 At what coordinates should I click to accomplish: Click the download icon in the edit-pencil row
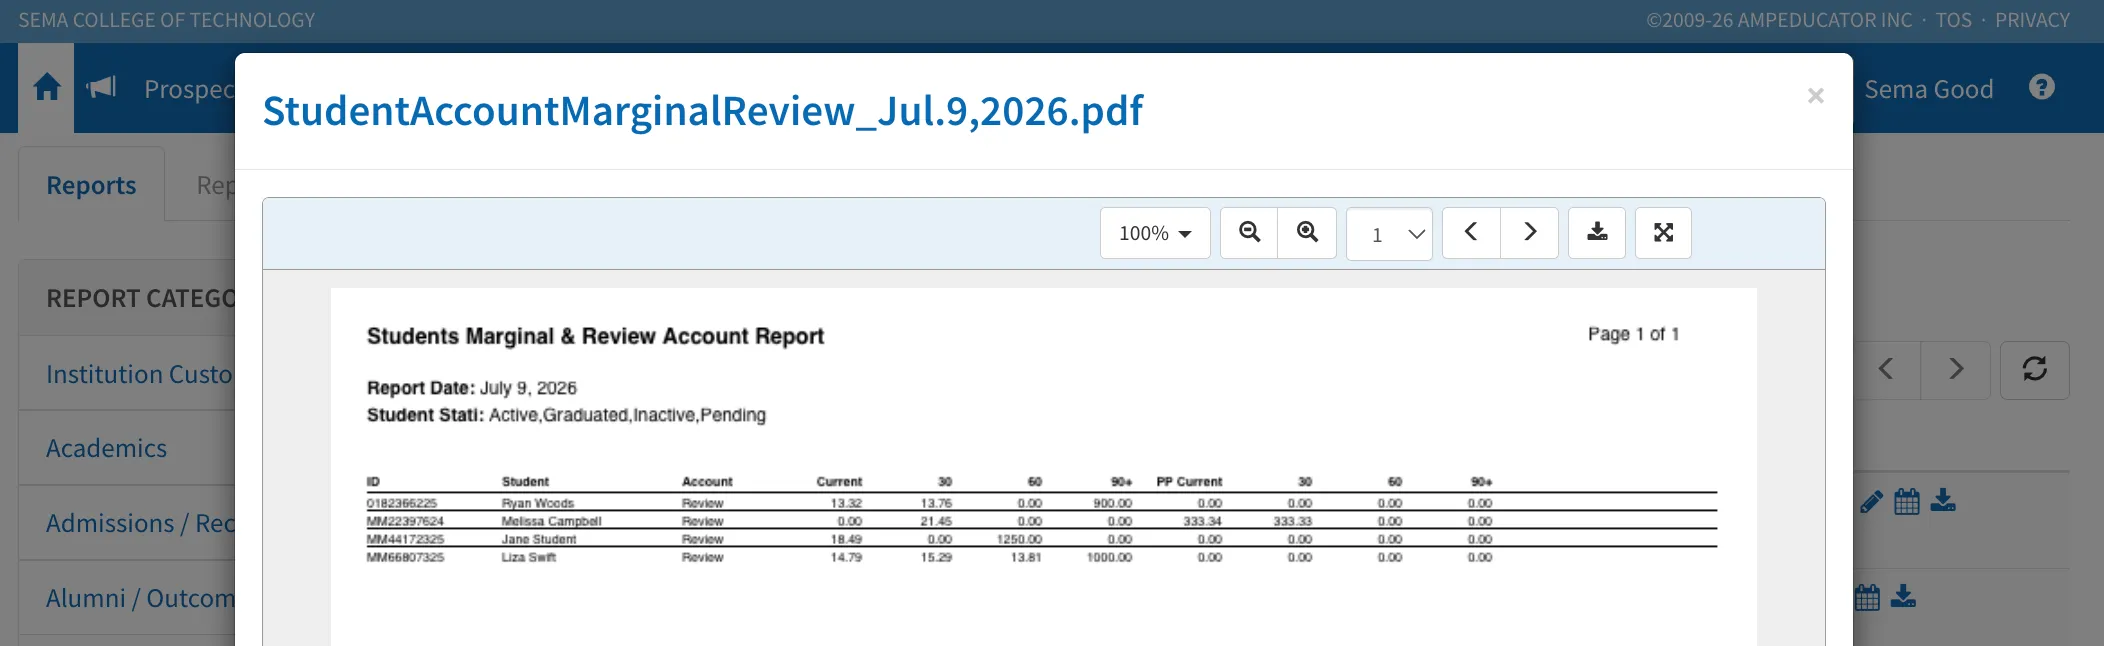[1943, 501]
